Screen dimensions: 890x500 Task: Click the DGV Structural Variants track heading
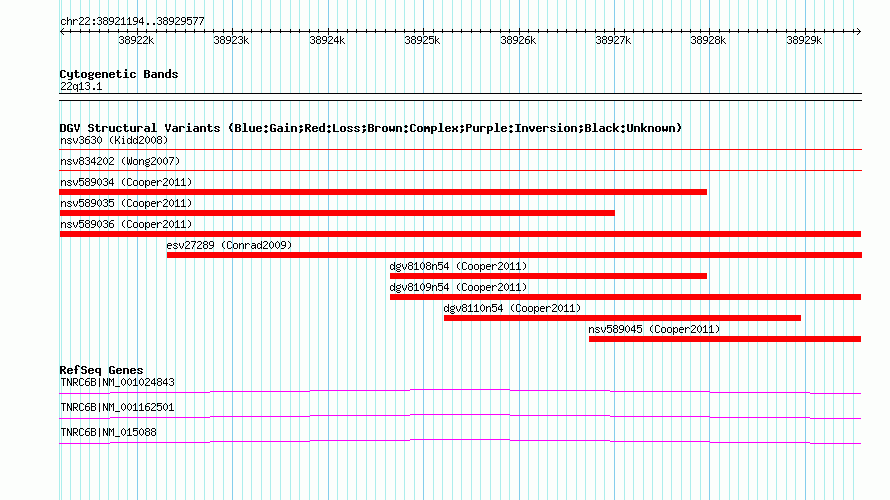(x=371, y=128)
